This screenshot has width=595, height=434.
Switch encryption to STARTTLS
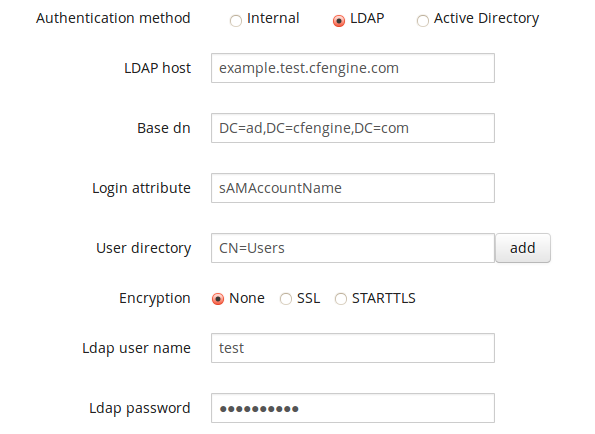(341, 299)
